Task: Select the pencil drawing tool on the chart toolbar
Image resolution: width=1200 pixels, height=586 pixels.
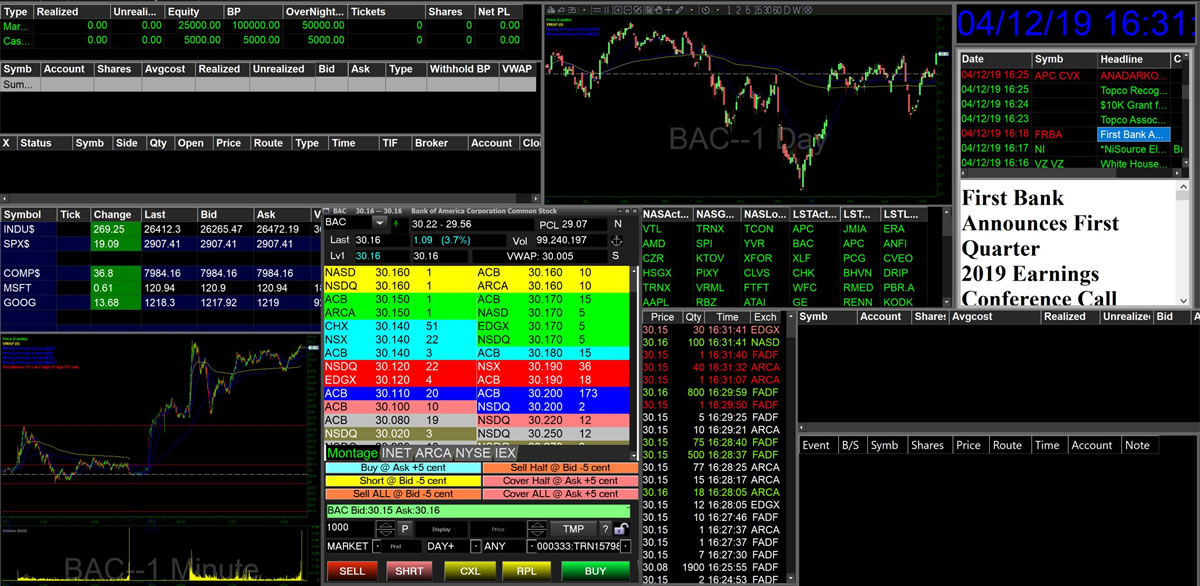Action: [x=679, y=9]
